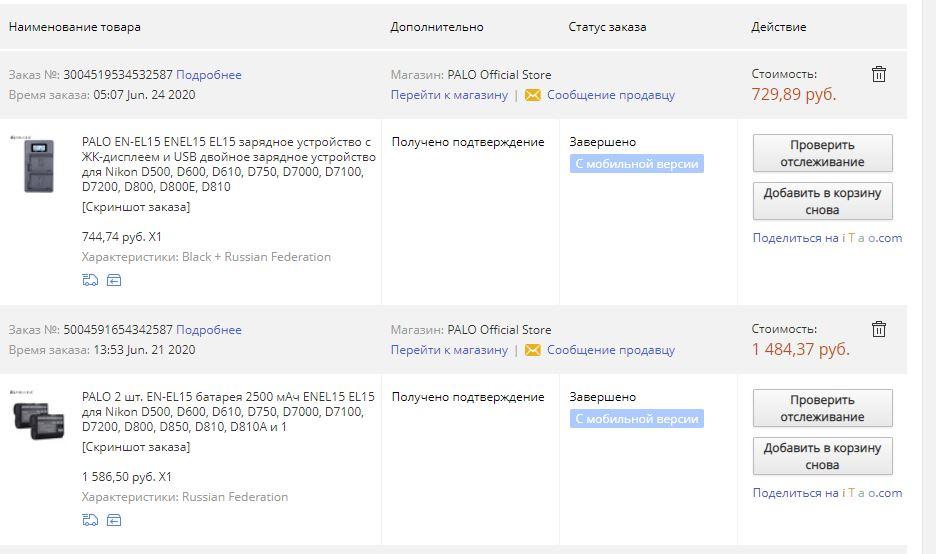Open PALO EN-EL15 charger product title
This screenshot has width=936, height=554.
click(229, 164)
